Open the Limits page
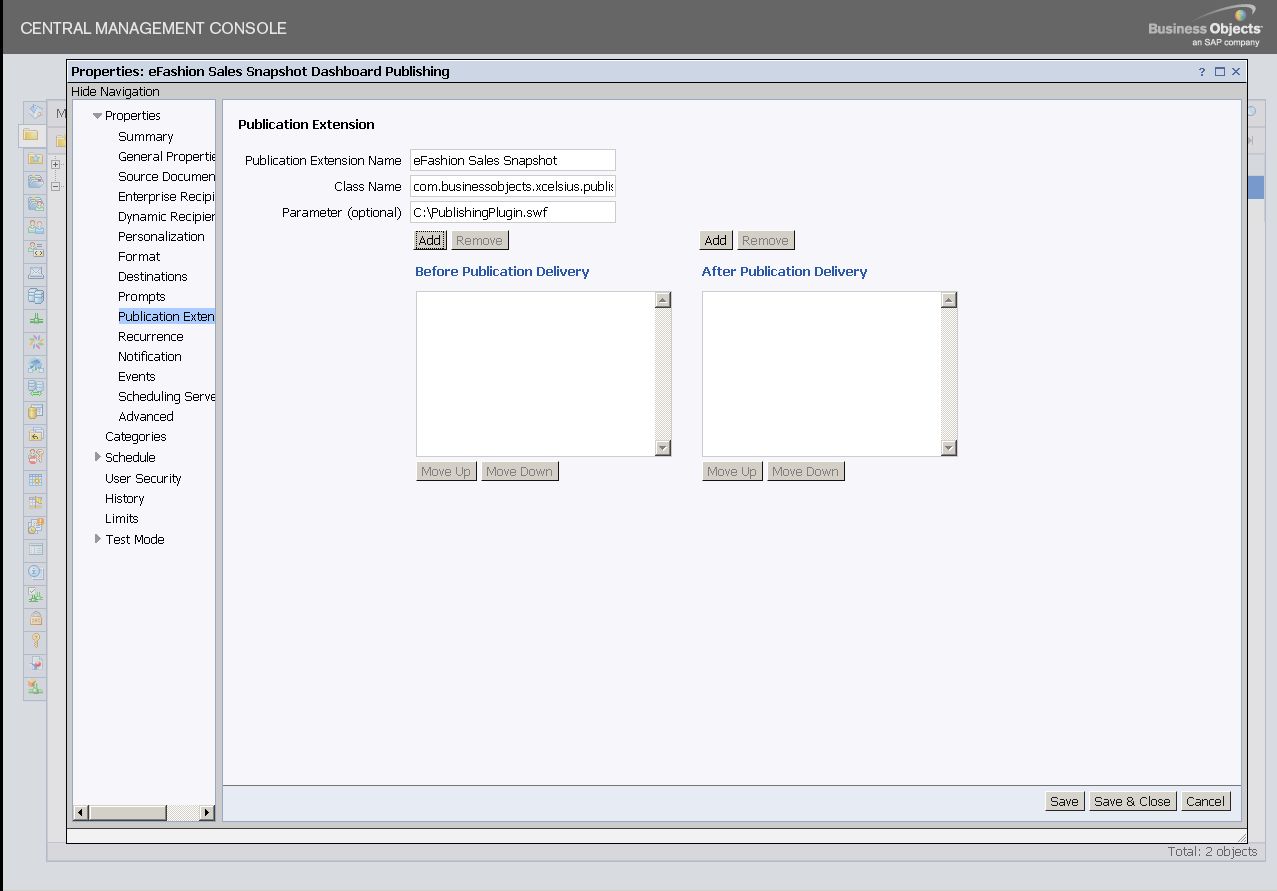Viewport: 1277px width, 891px height. coord(122,519)
